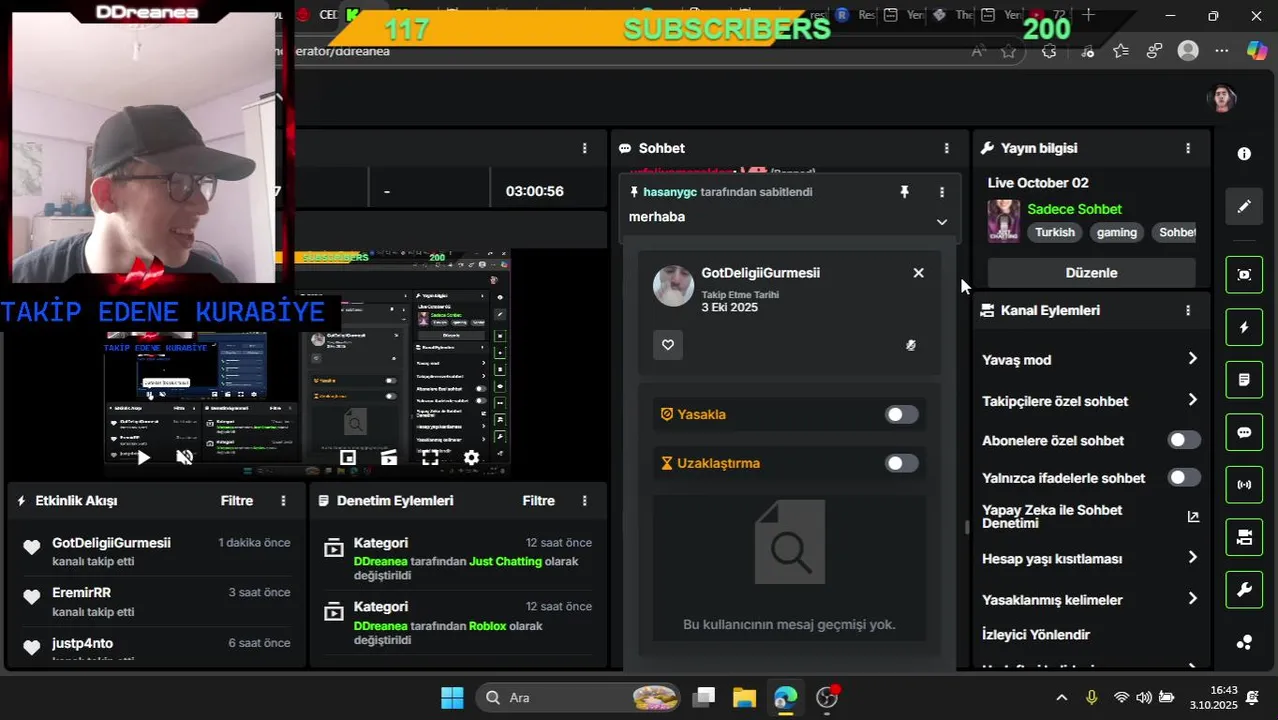Viewport: 1278px width, 720px height.
Task: Click the Roblox category moderation entry
Action: point(488,626)
